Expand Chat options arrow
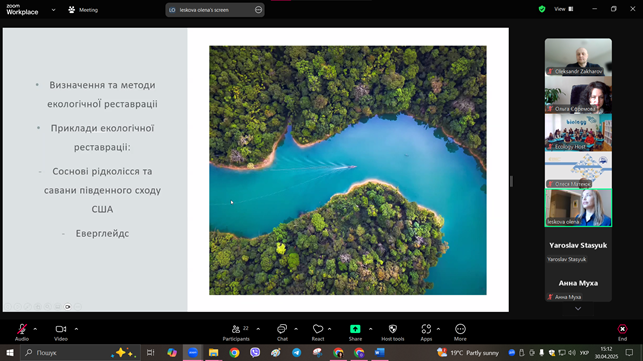 click(x=296, y=329)
